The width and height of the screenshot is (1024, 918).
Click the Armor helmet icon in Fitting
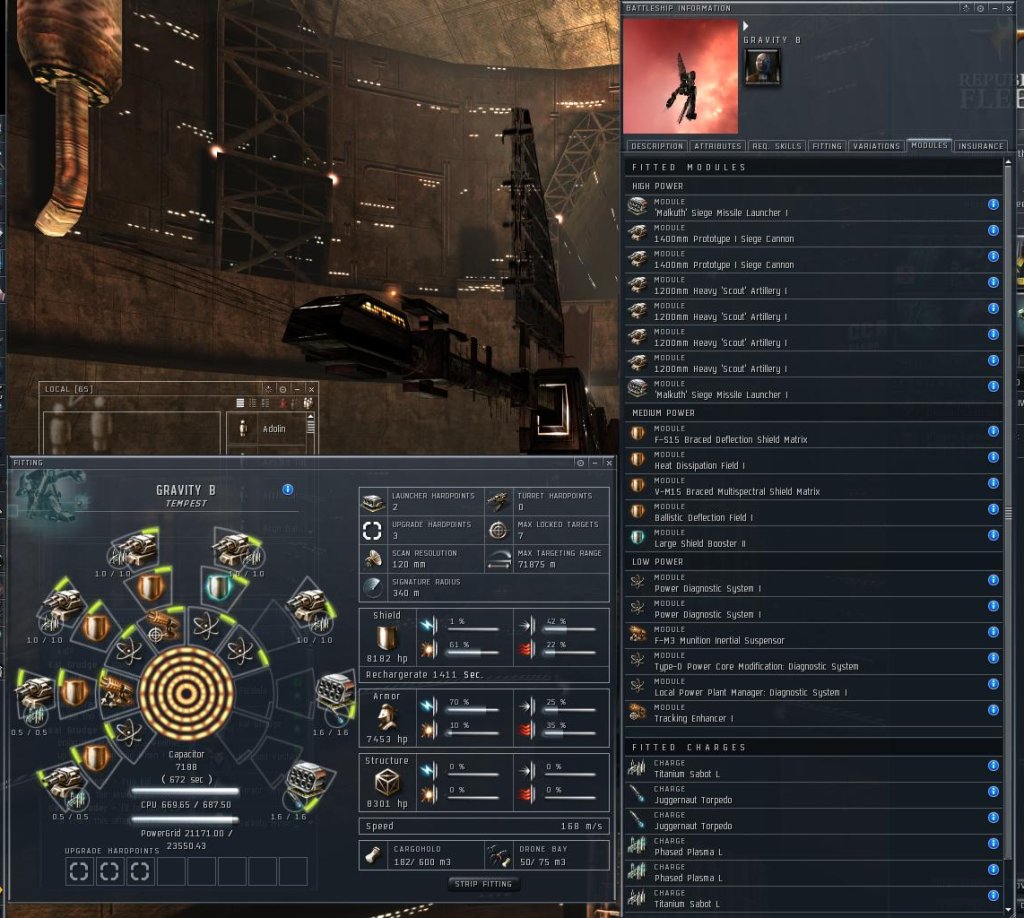pos(387,718)
